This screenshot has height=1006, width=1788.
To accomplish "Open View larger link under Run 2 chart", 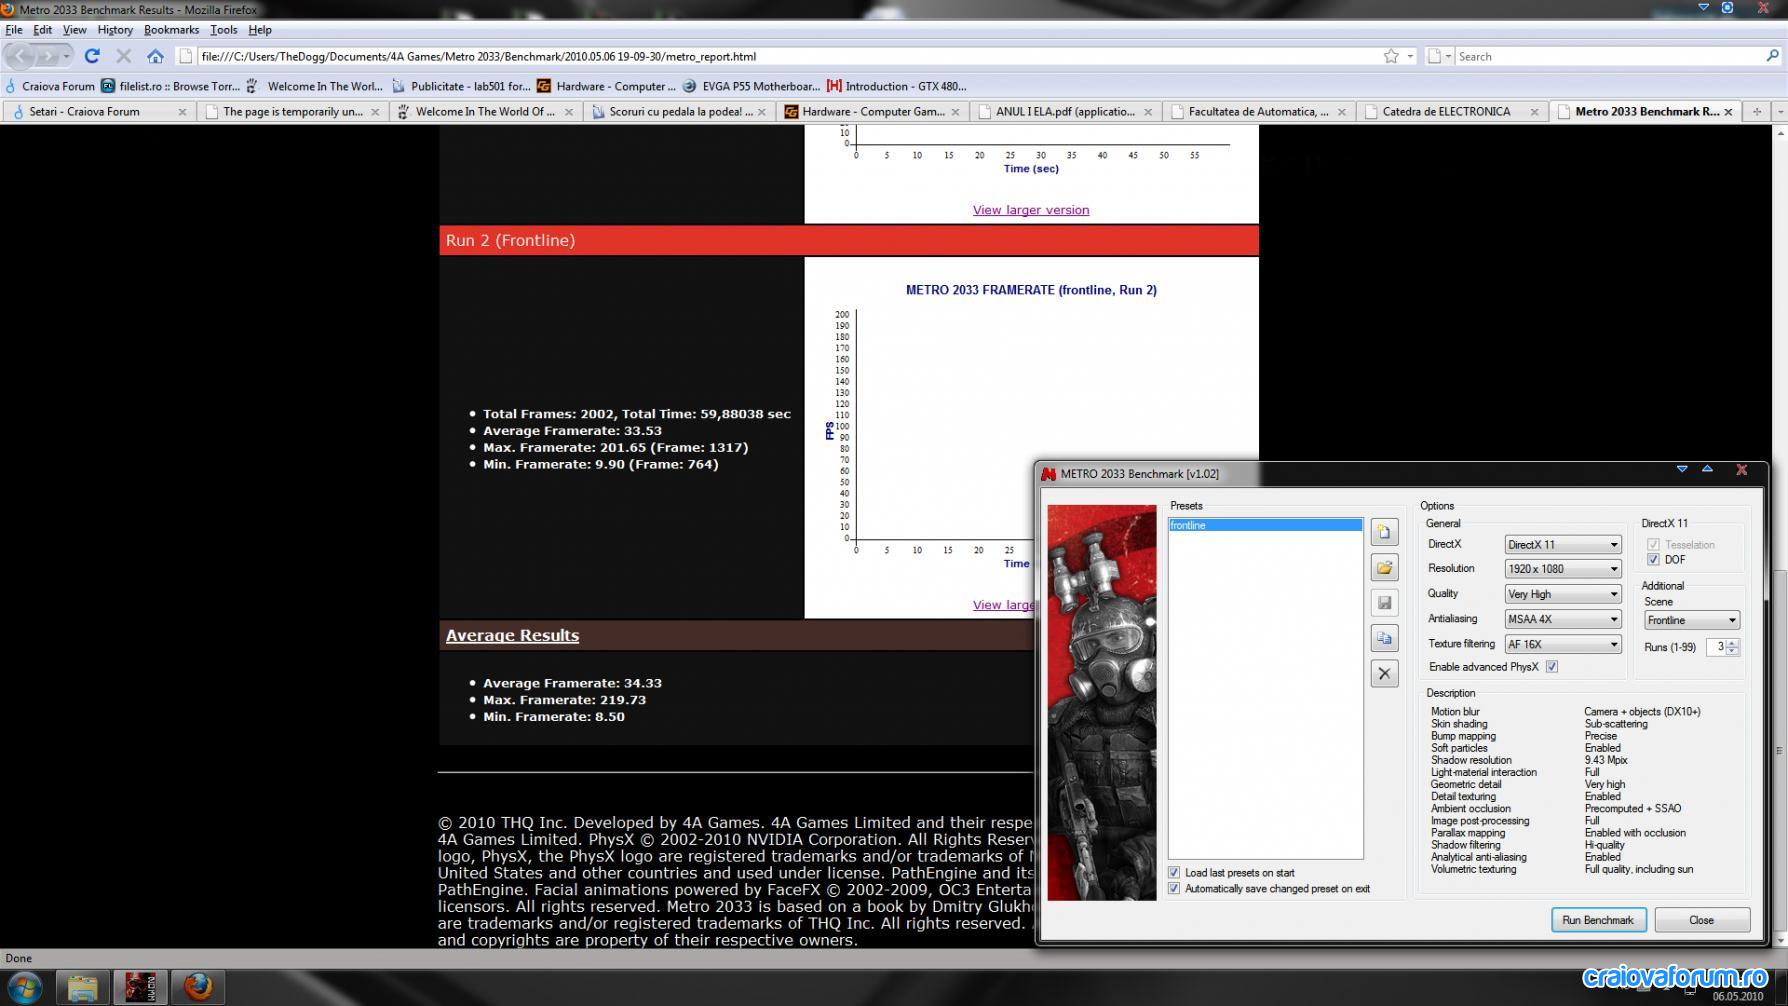I will pos(1004,605).
